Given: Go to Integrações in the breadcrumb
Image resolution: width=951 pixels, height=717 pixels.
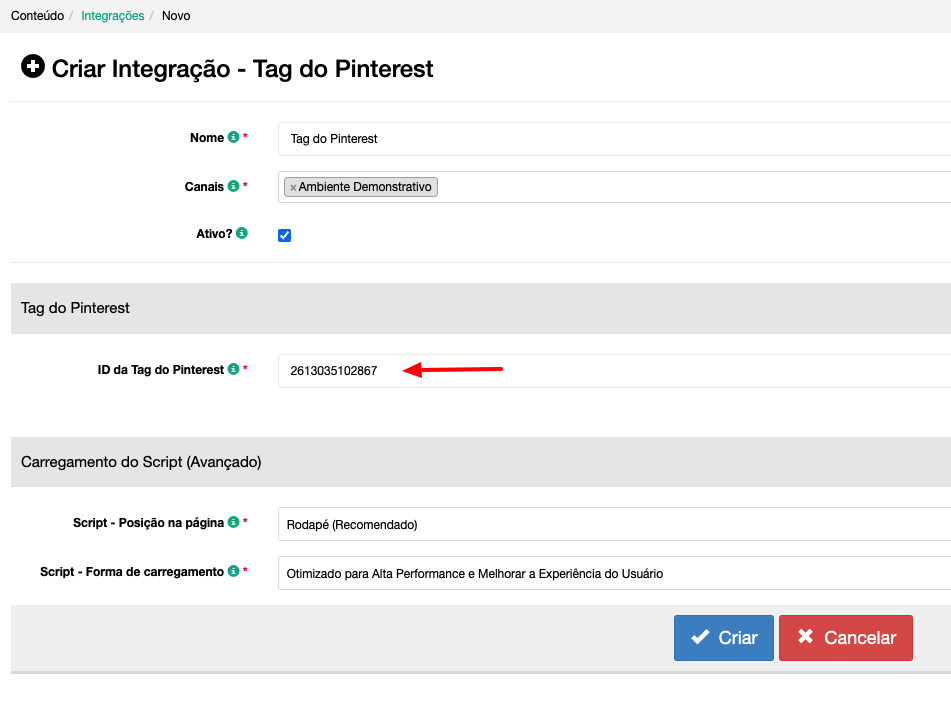Looking at the screenshot, I should point(112,16).
